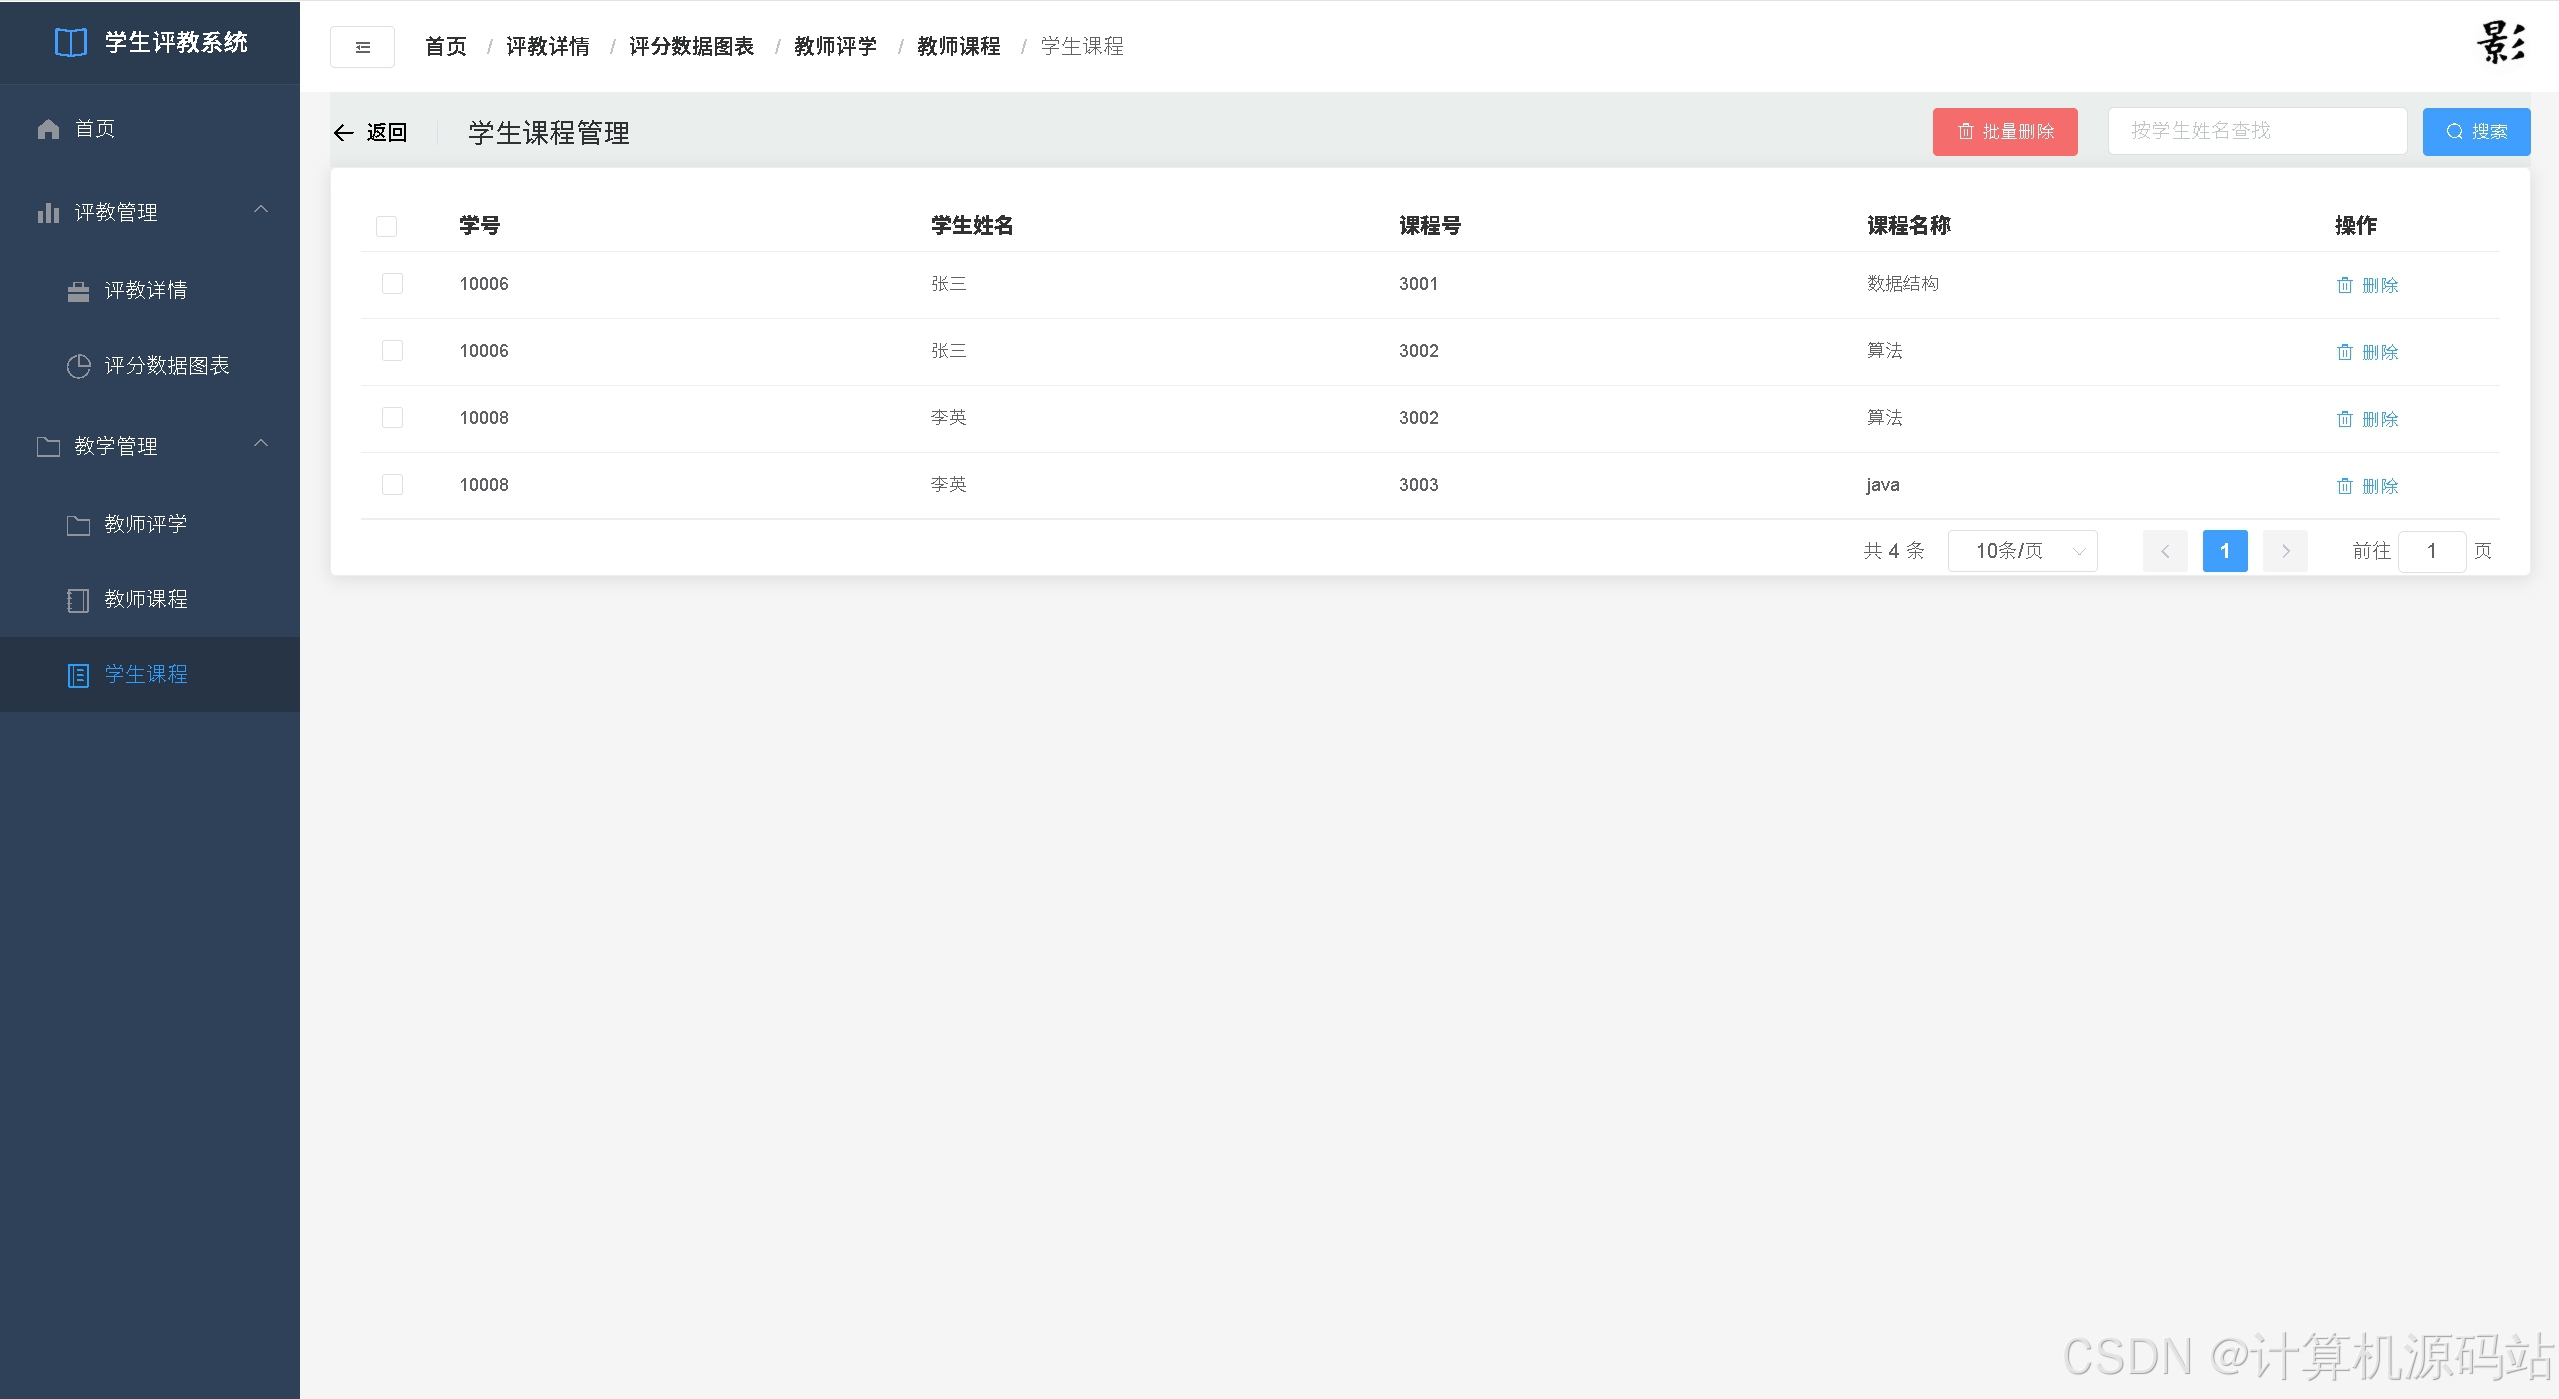This screenshot has width=2559, height=1399.
Task: Click the 前往 page number input box
Action: [2432, 551]
